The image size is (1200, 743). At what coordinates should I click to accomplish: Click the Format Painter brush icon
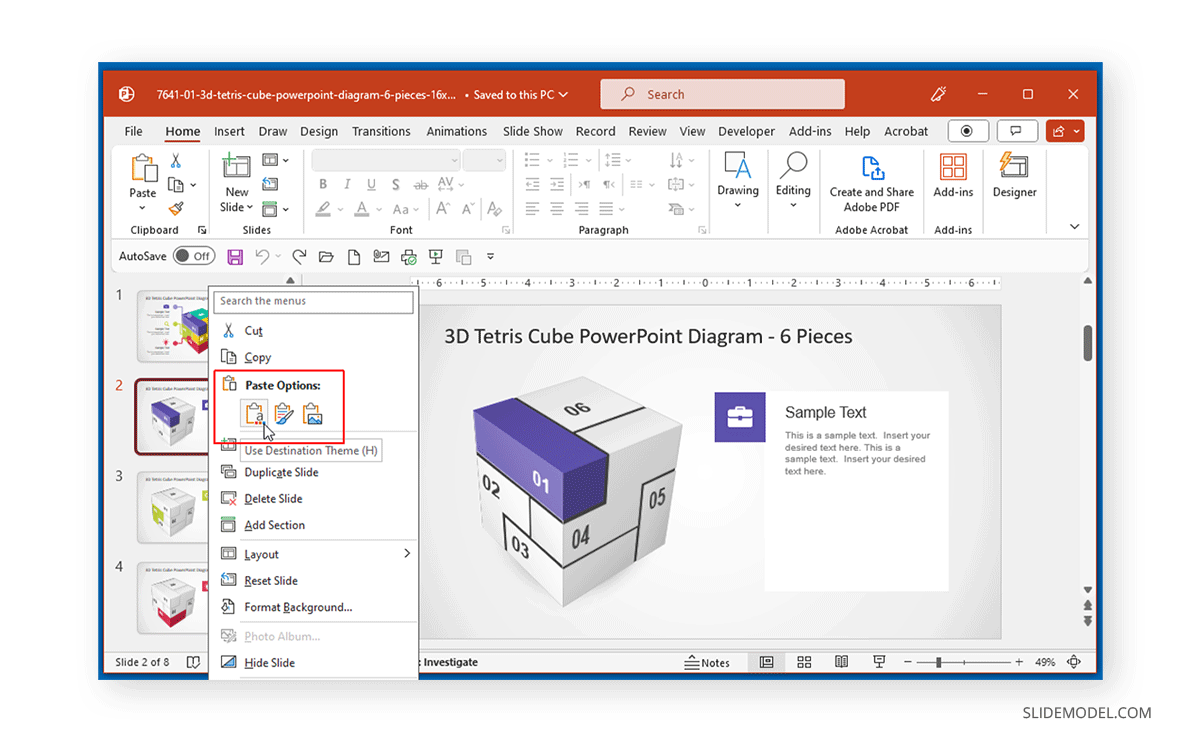[x=176, y=208]
